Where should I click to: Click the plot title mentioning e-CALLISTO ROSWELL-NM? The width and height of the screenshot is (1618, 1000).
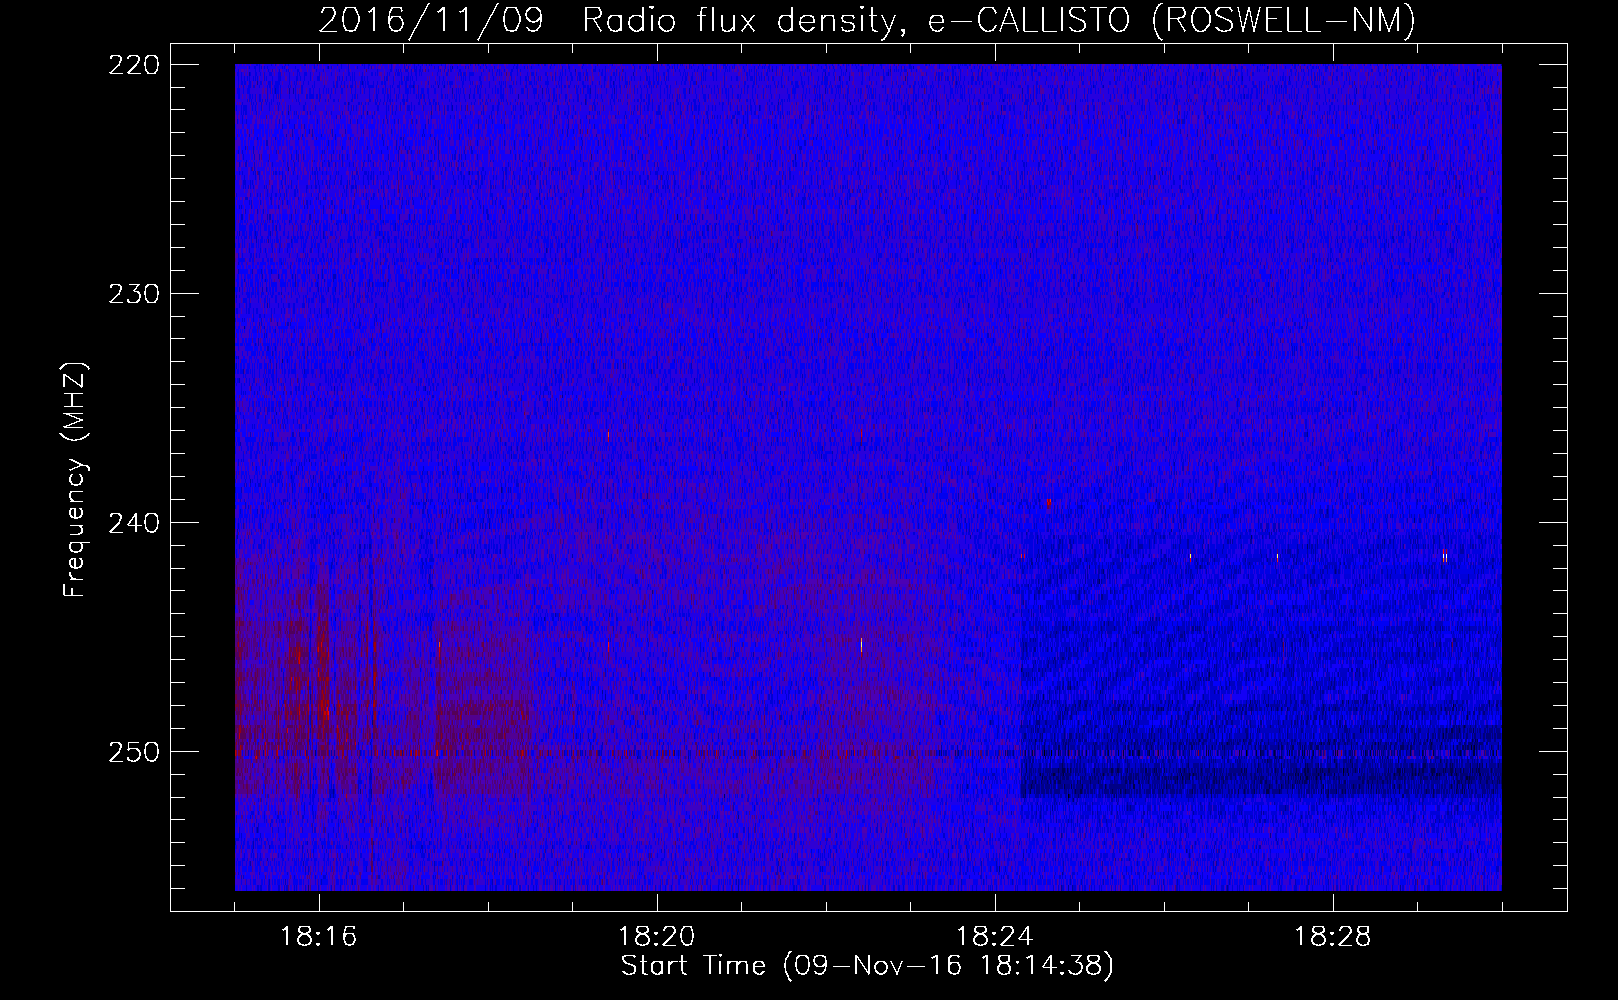coord(867,21)
